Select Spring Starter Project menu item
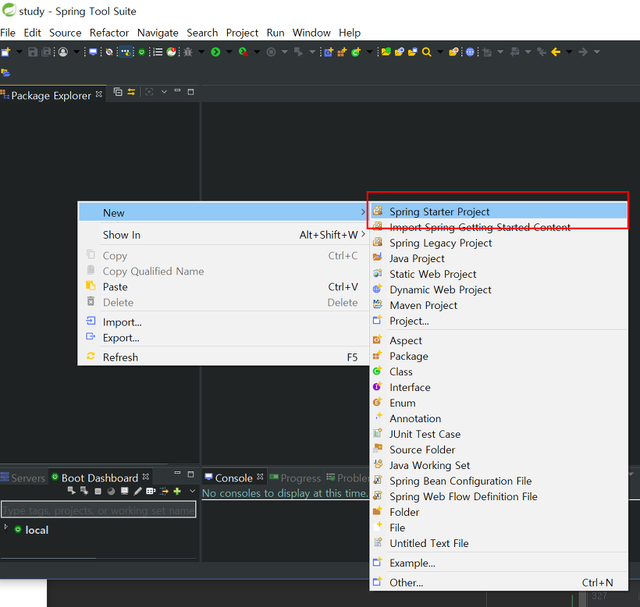This screenshot has height=607, width=640. coord(439,212)
